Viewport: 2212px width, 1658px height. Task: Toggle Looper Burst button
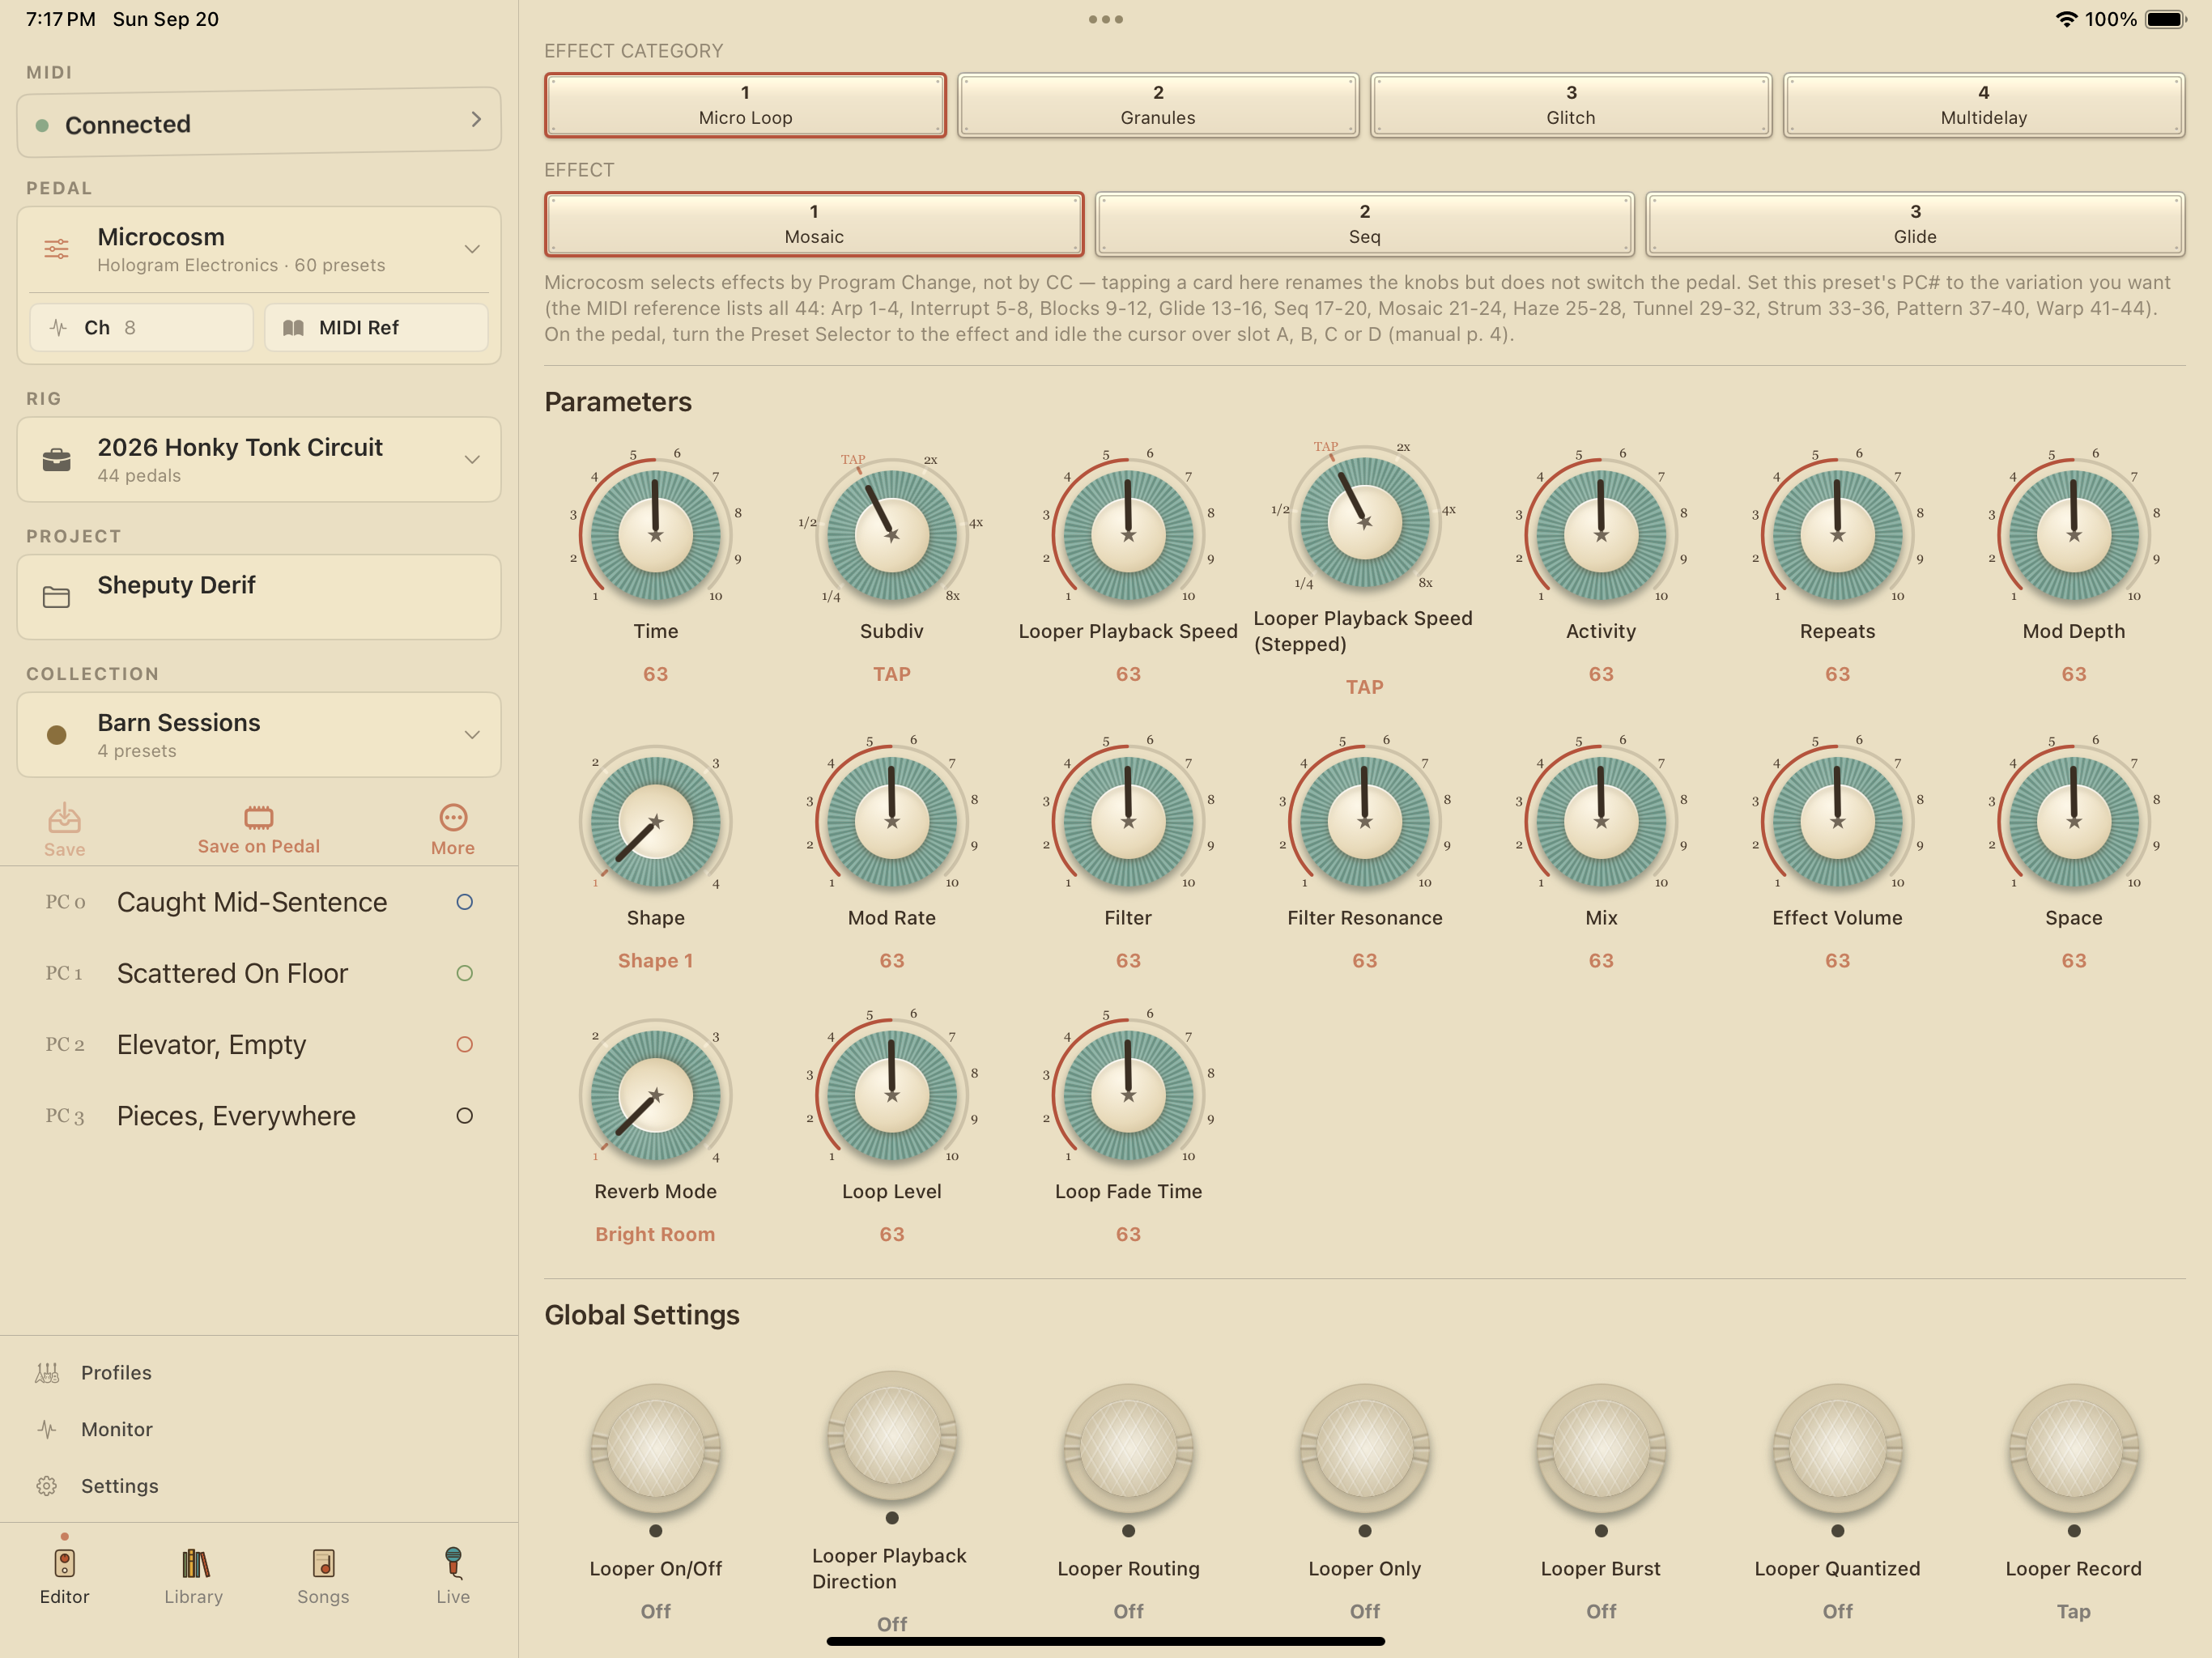1601,1449
